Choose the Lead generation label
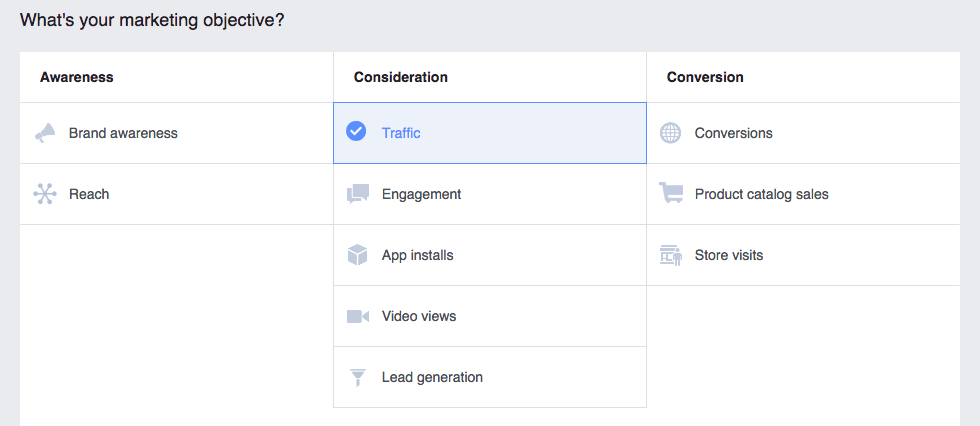The image size is (980, 426). (x=432, y=377)
